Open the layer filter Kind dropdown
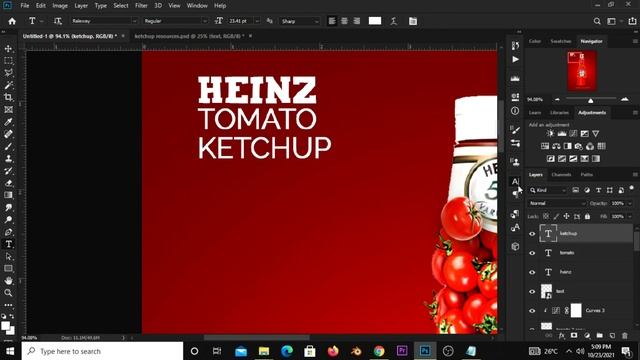The width and height of the screenshot is (640, 360). click(x=548, y=190)
